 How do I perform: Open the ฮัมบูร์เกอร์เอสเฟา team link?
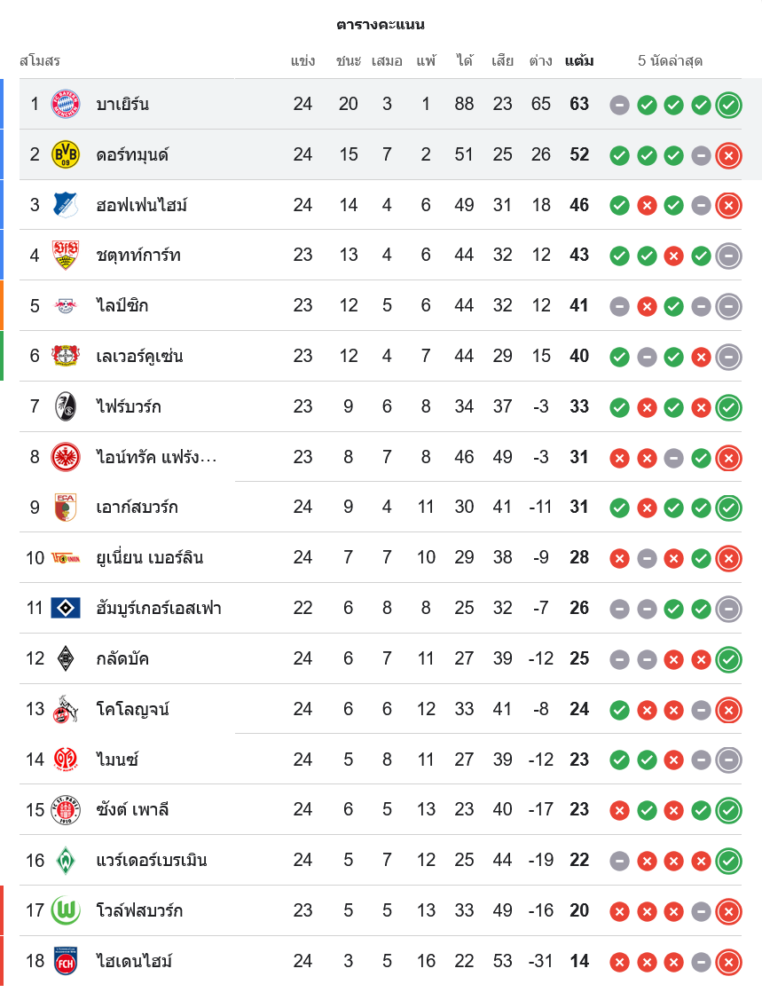coord(158,608)
